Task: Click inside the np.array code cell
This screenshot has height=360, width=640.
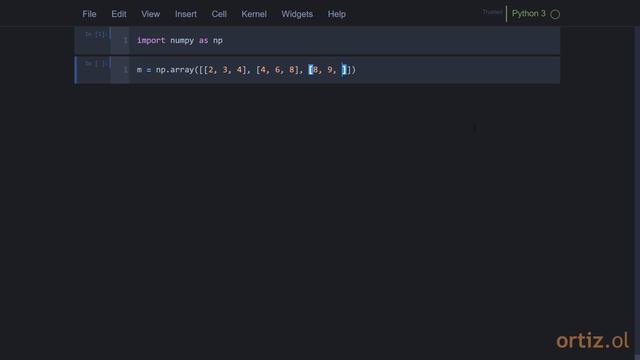Action: [x=344, y=70]
